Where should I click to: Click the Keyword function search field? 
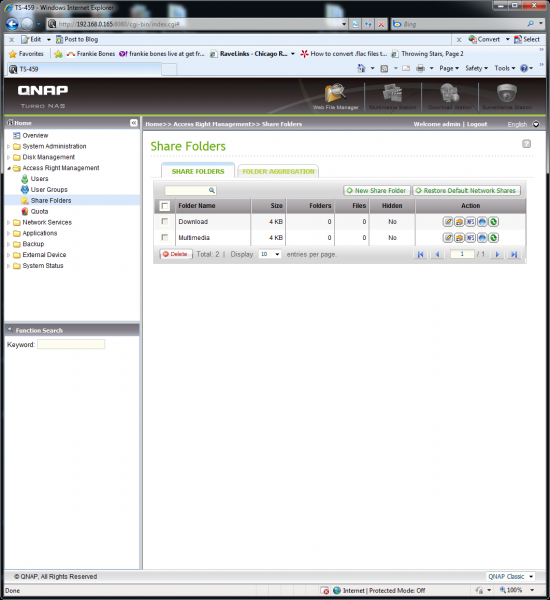(x=71, y=344)
